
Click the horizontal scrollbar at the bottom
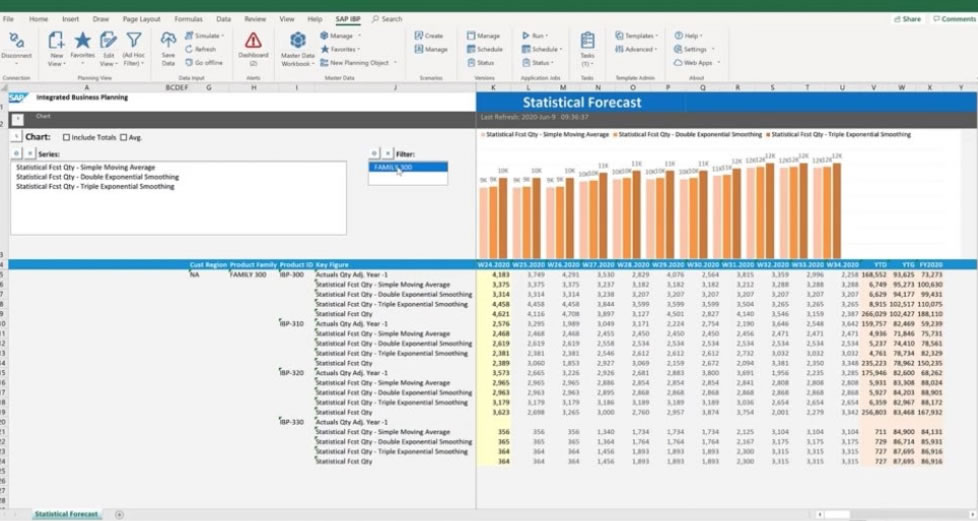click(895, 514)
